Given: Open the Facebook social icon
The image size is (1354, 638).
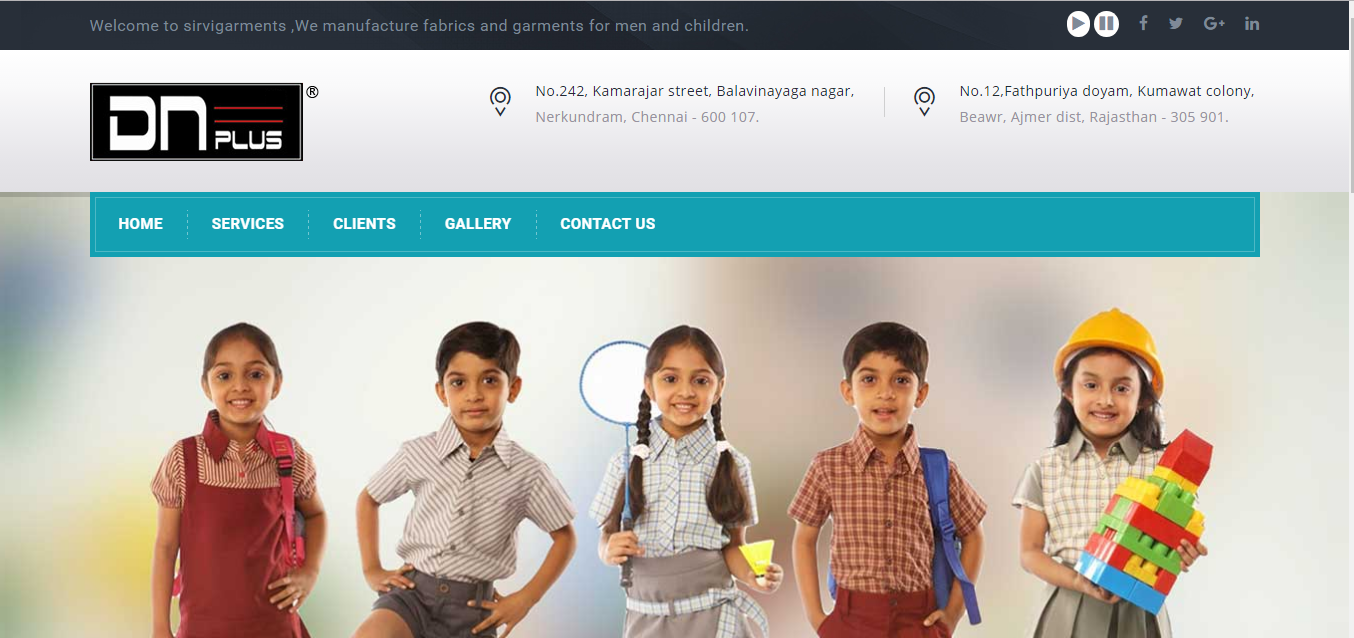Looking at the screenshot, I should (x=1143, y=23).
